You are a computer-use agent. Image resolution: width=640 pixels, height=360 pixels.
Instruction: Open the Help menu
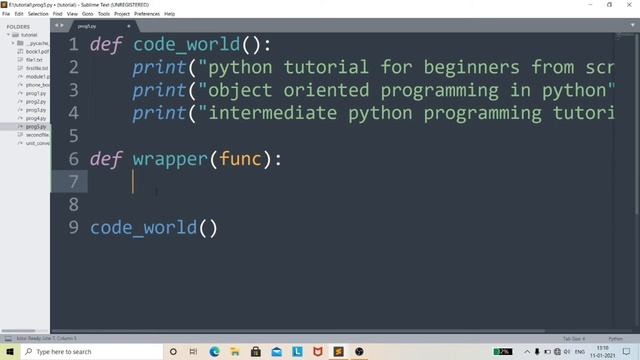pyautogui.click(x=169, y=14)
